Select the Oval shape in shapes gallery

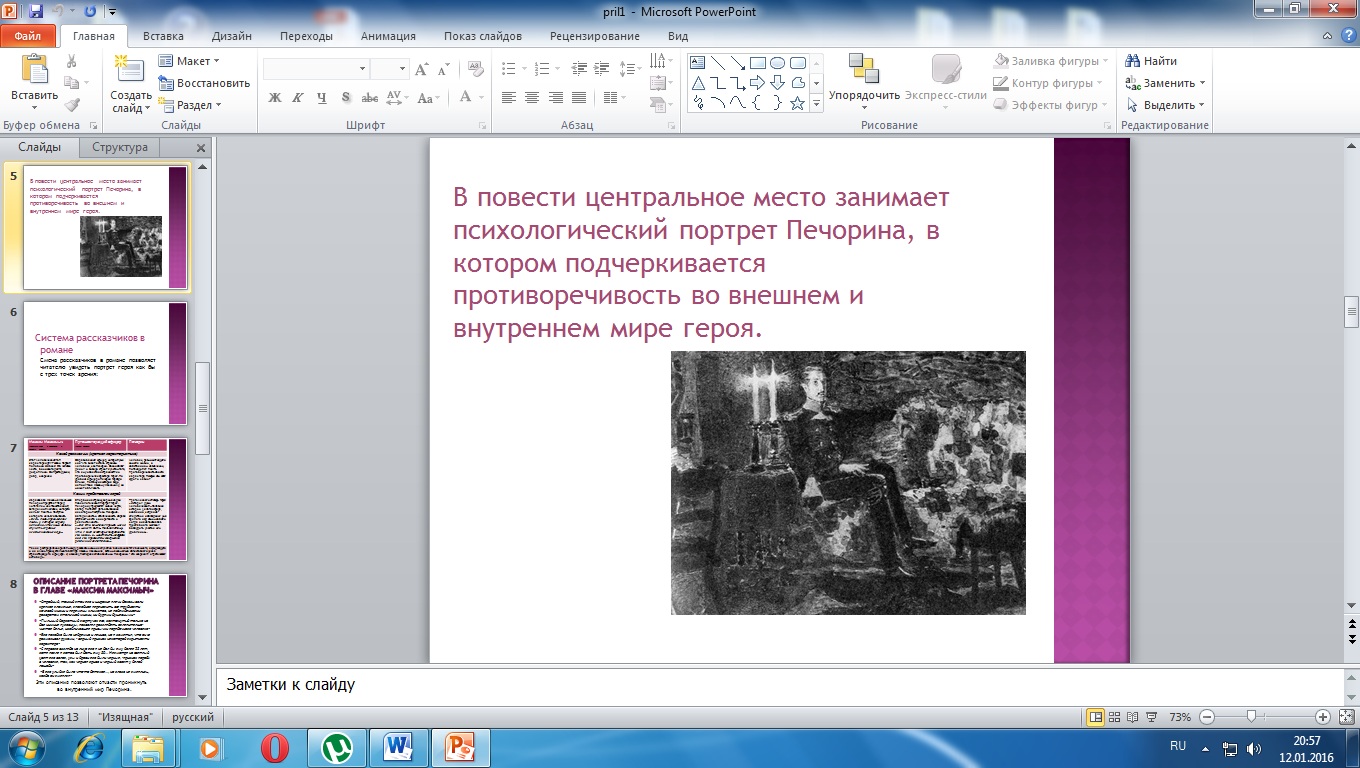click(x=778, y=62)
